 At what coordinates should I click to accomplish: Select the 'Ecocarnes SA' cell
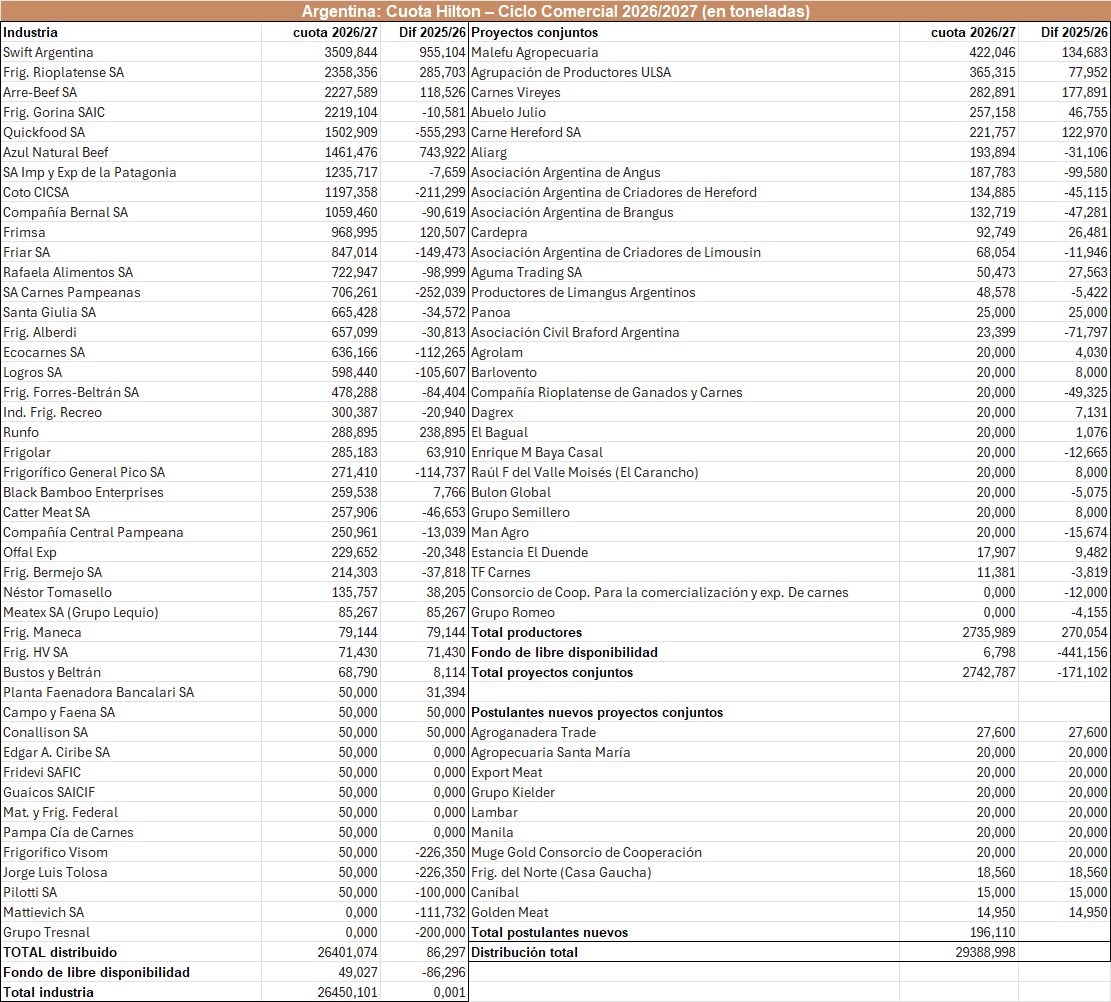pos(131,352)
